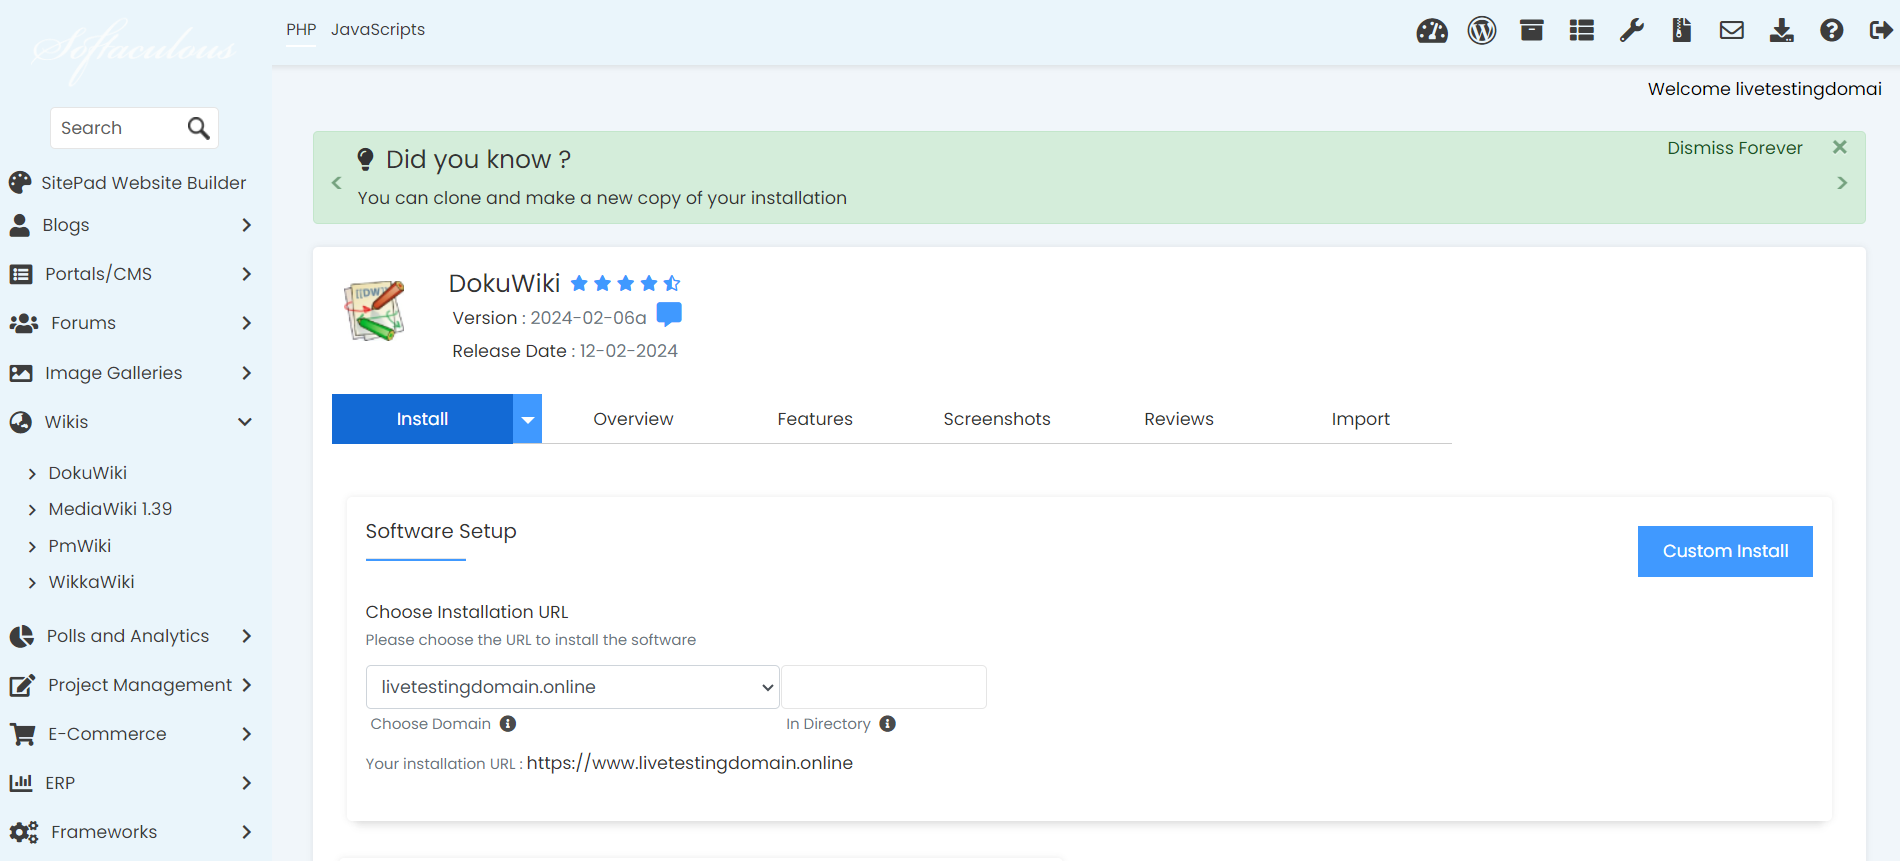Show the previous tip arrow
This screenshot has height=861, width=1900.
coord(337,183)
